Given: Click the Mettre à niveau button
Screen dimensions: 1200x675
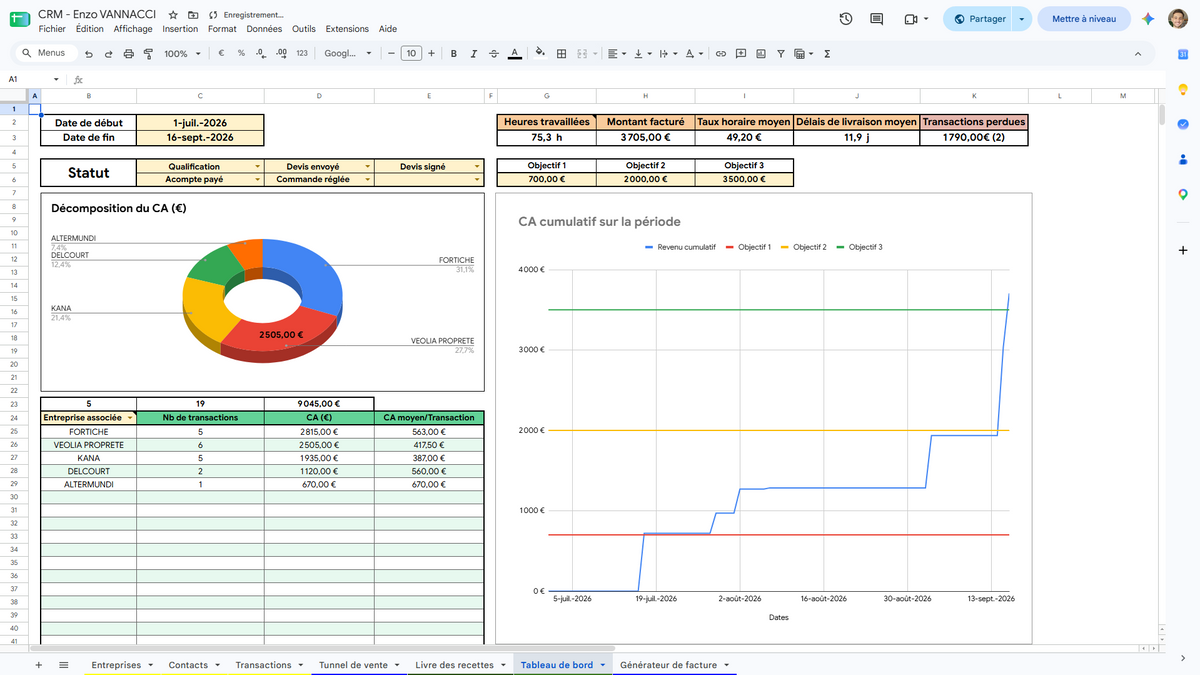Looking at the screenshot, I should tap(1084, 19).
